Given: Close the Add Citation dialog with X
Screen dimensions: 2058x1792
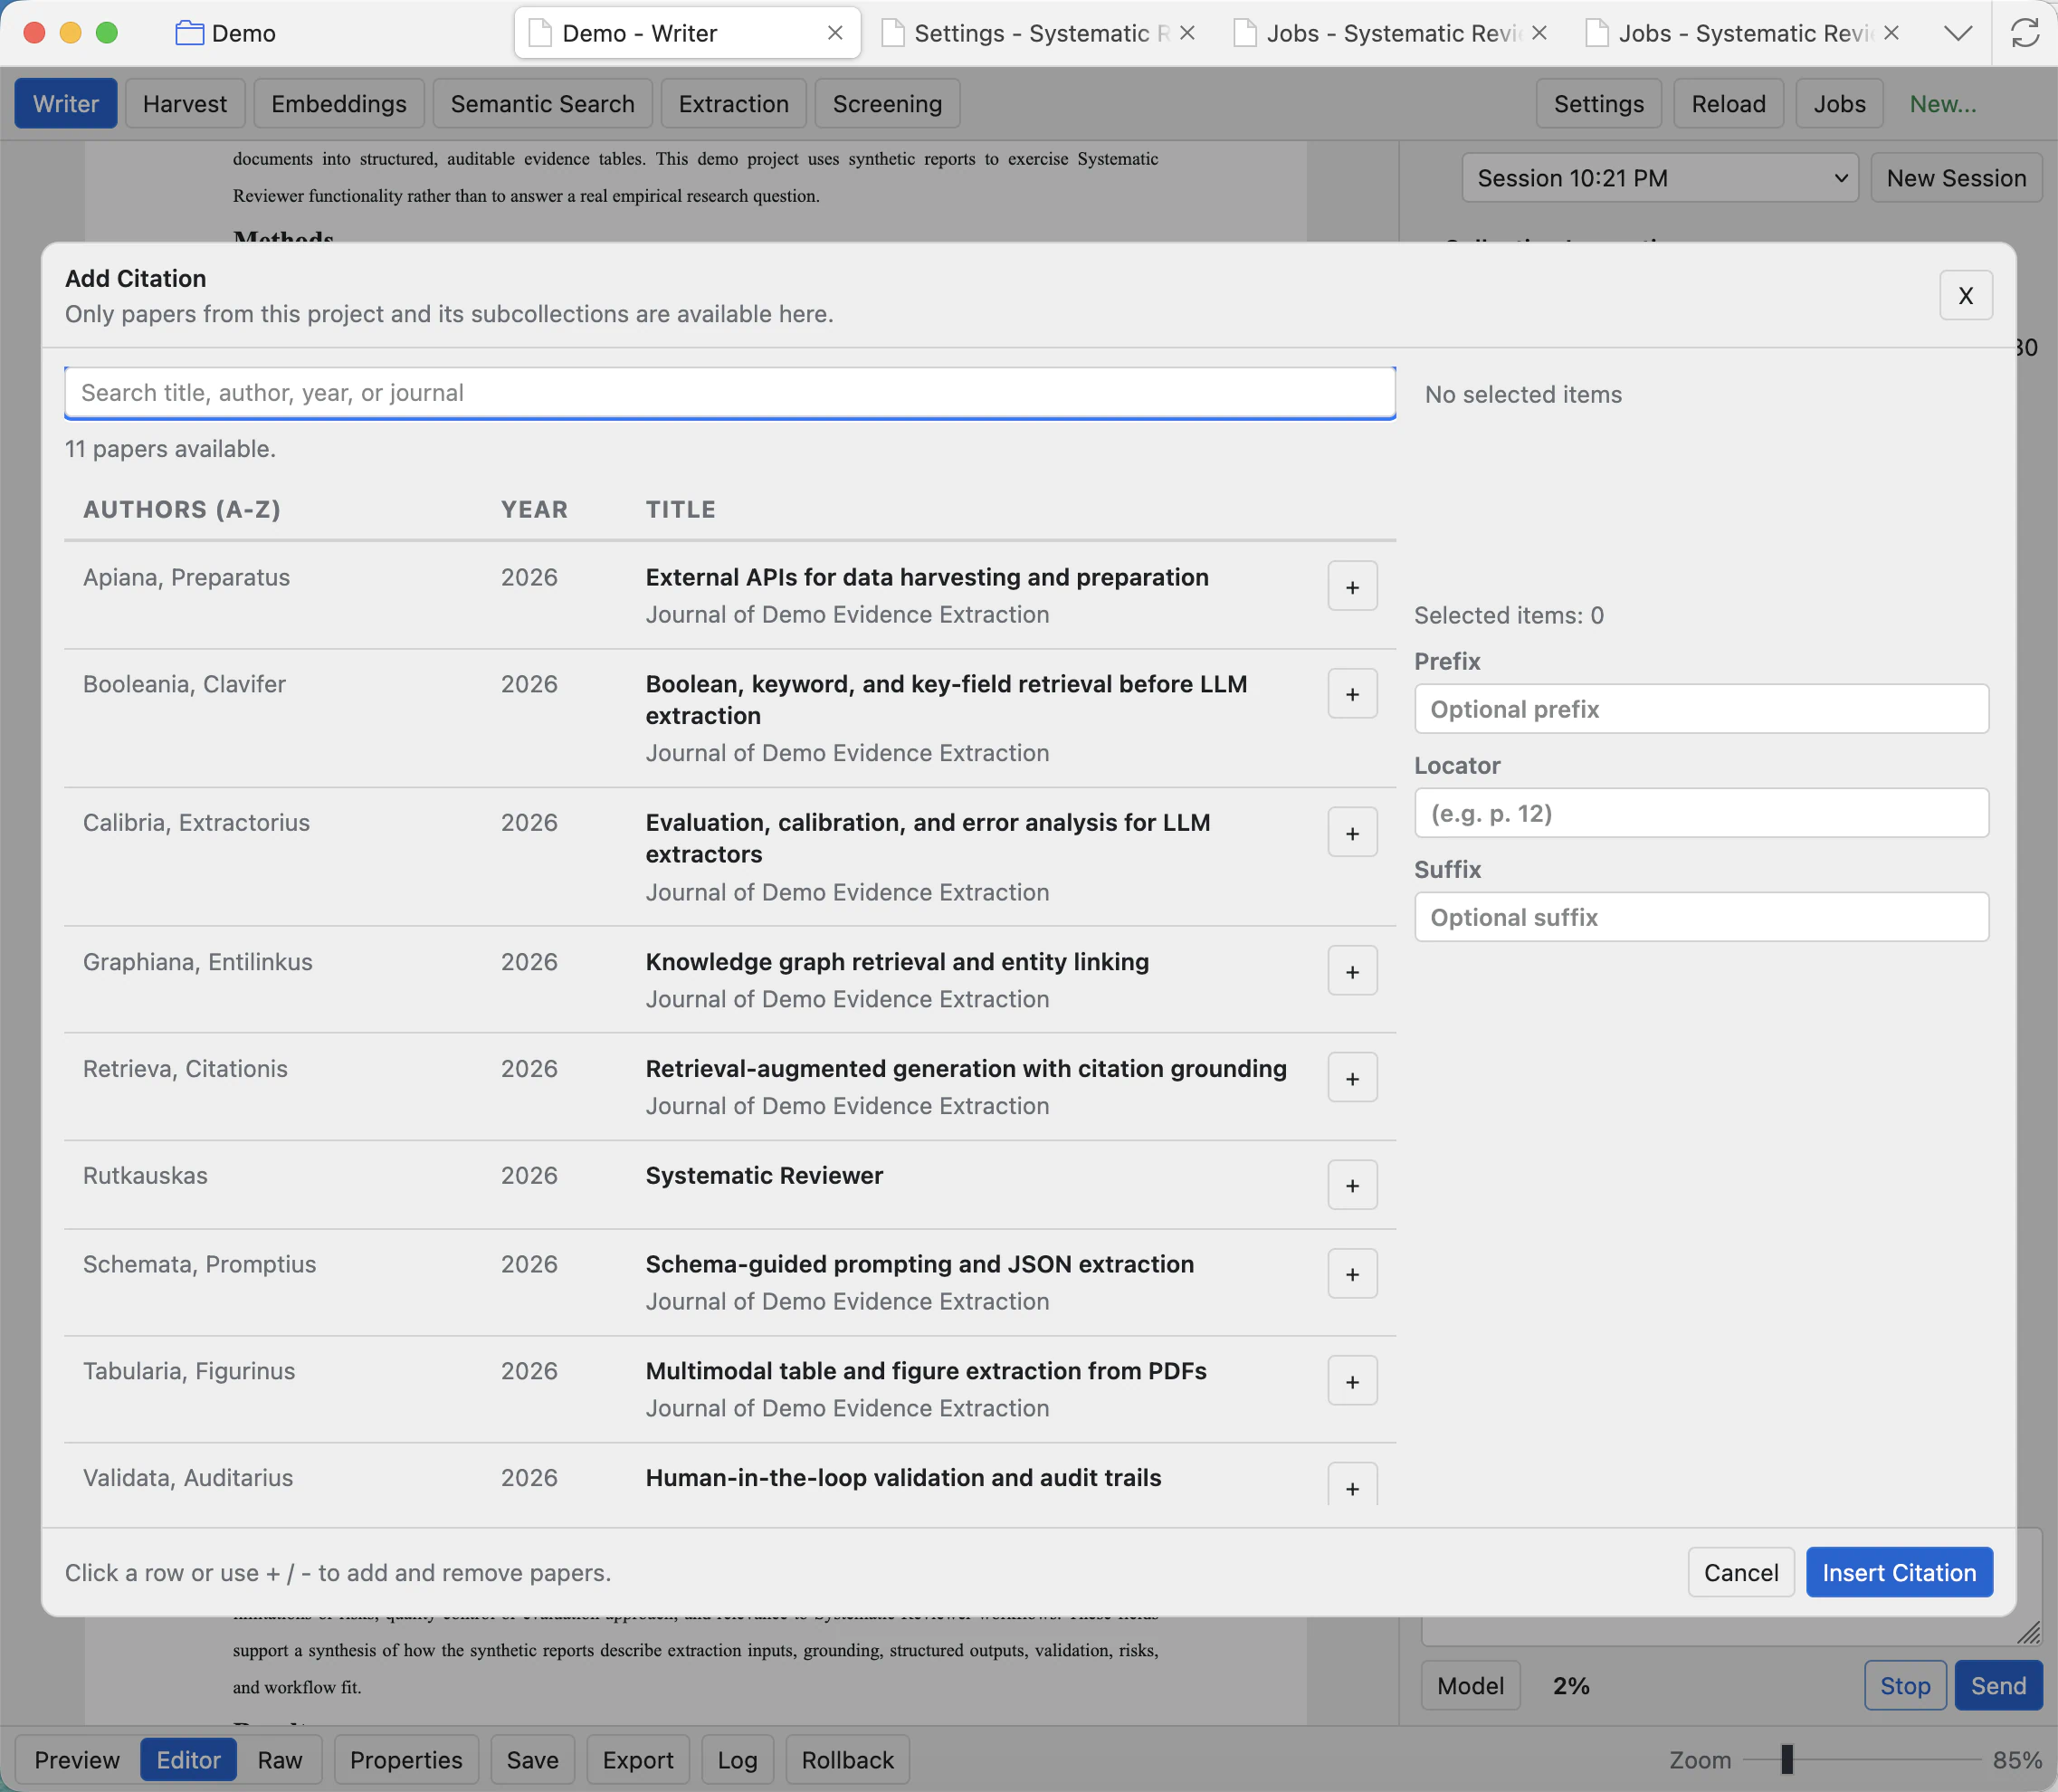Looking at the screenshot, I should (1965, 296).
